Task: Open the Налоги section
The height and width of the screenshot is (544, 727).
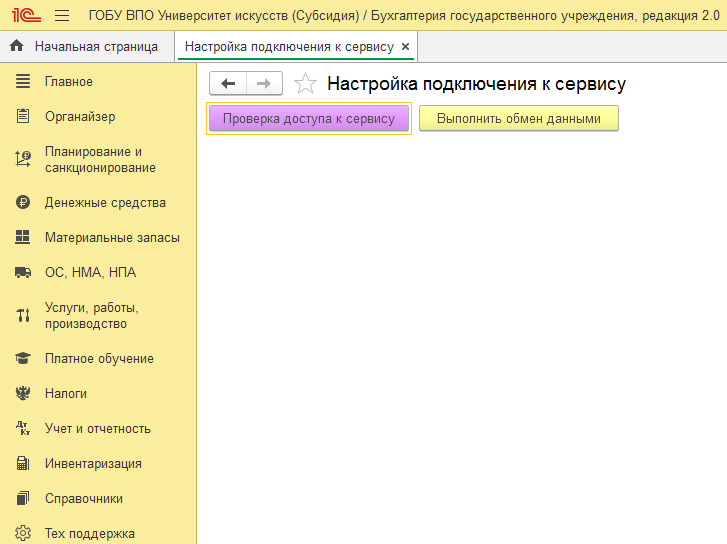Action: [66, 394]
